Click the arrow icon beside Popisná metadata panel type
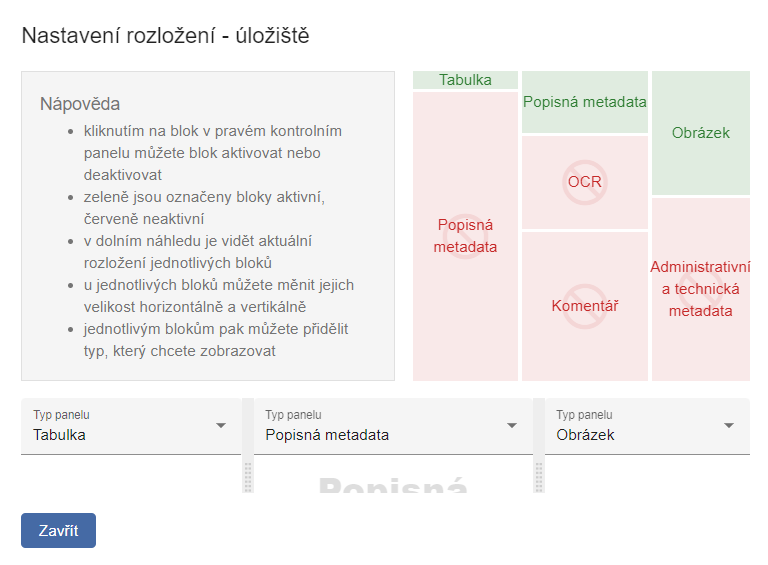This screenshot has height=565, width=768. coord(512,425)
